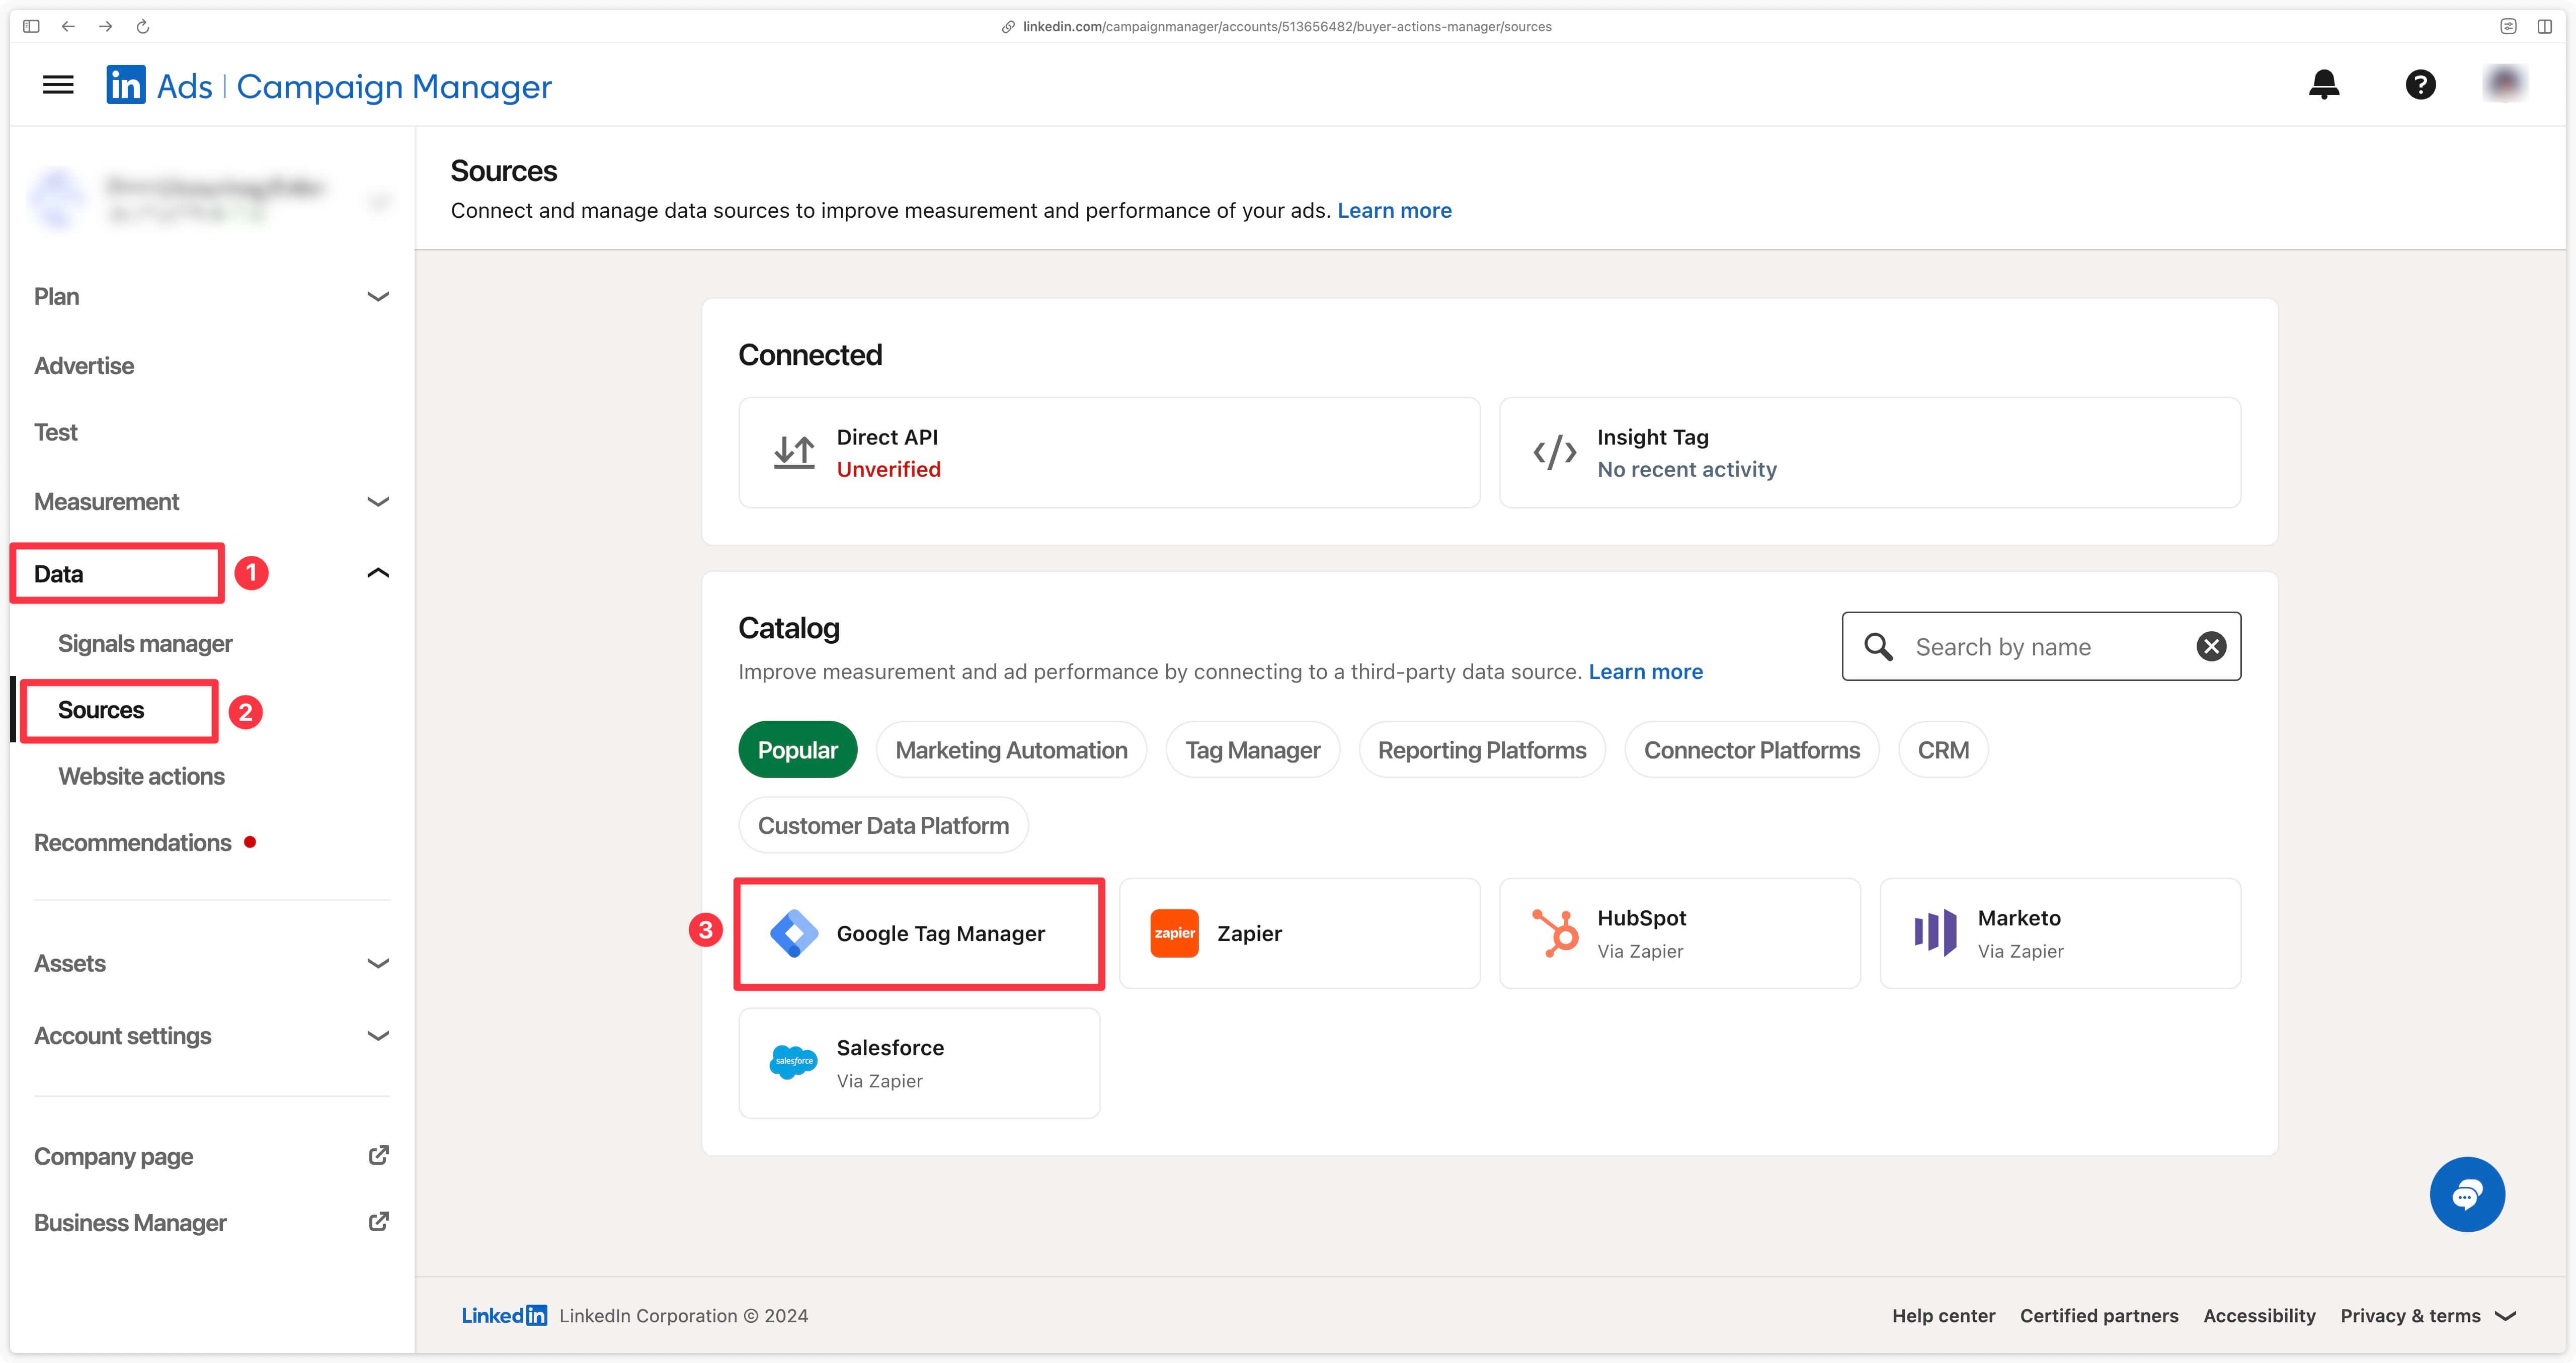Click the Business Manager sidebar label
This screenshot has height=1363, width=2576.
130,1223
